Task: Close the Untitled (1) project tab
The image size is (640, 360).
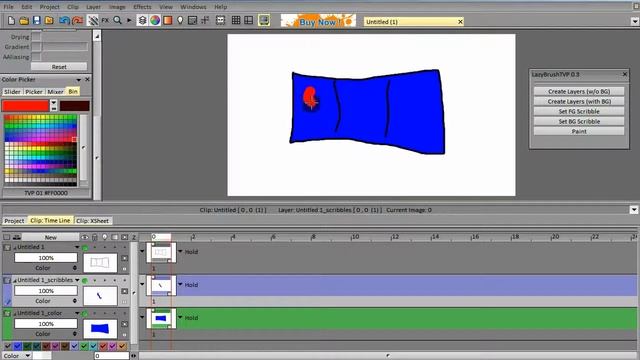Action: click(x=460, y=22)
